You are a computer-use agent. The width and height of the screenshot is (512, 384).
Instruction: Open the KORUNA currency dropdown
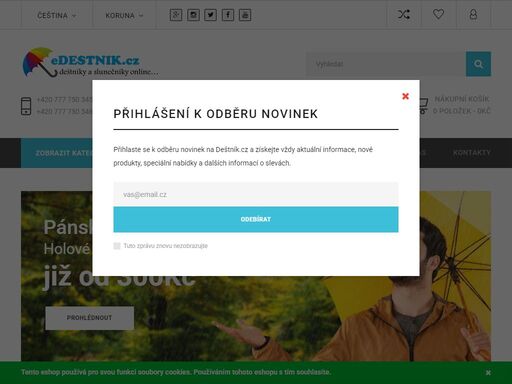pos(124,15)
